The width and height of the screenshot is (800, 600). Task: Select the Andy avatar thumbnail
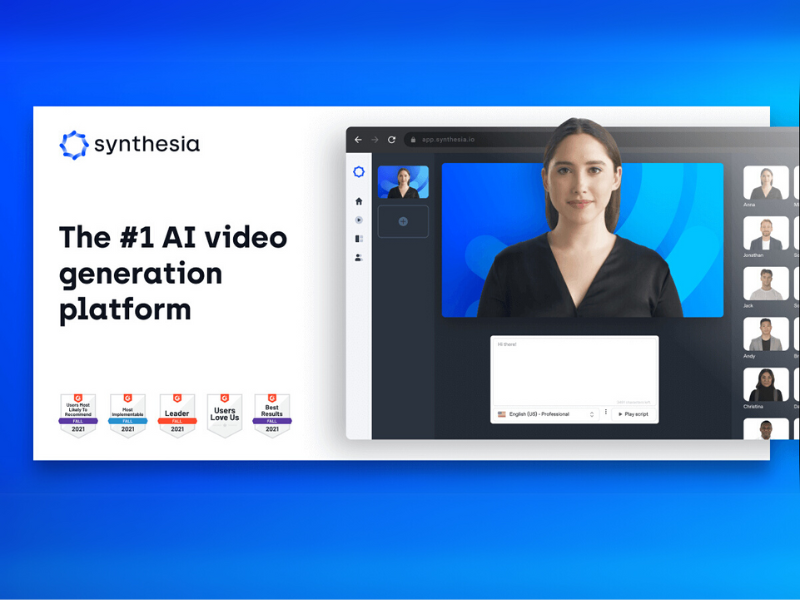coord(765,334)
